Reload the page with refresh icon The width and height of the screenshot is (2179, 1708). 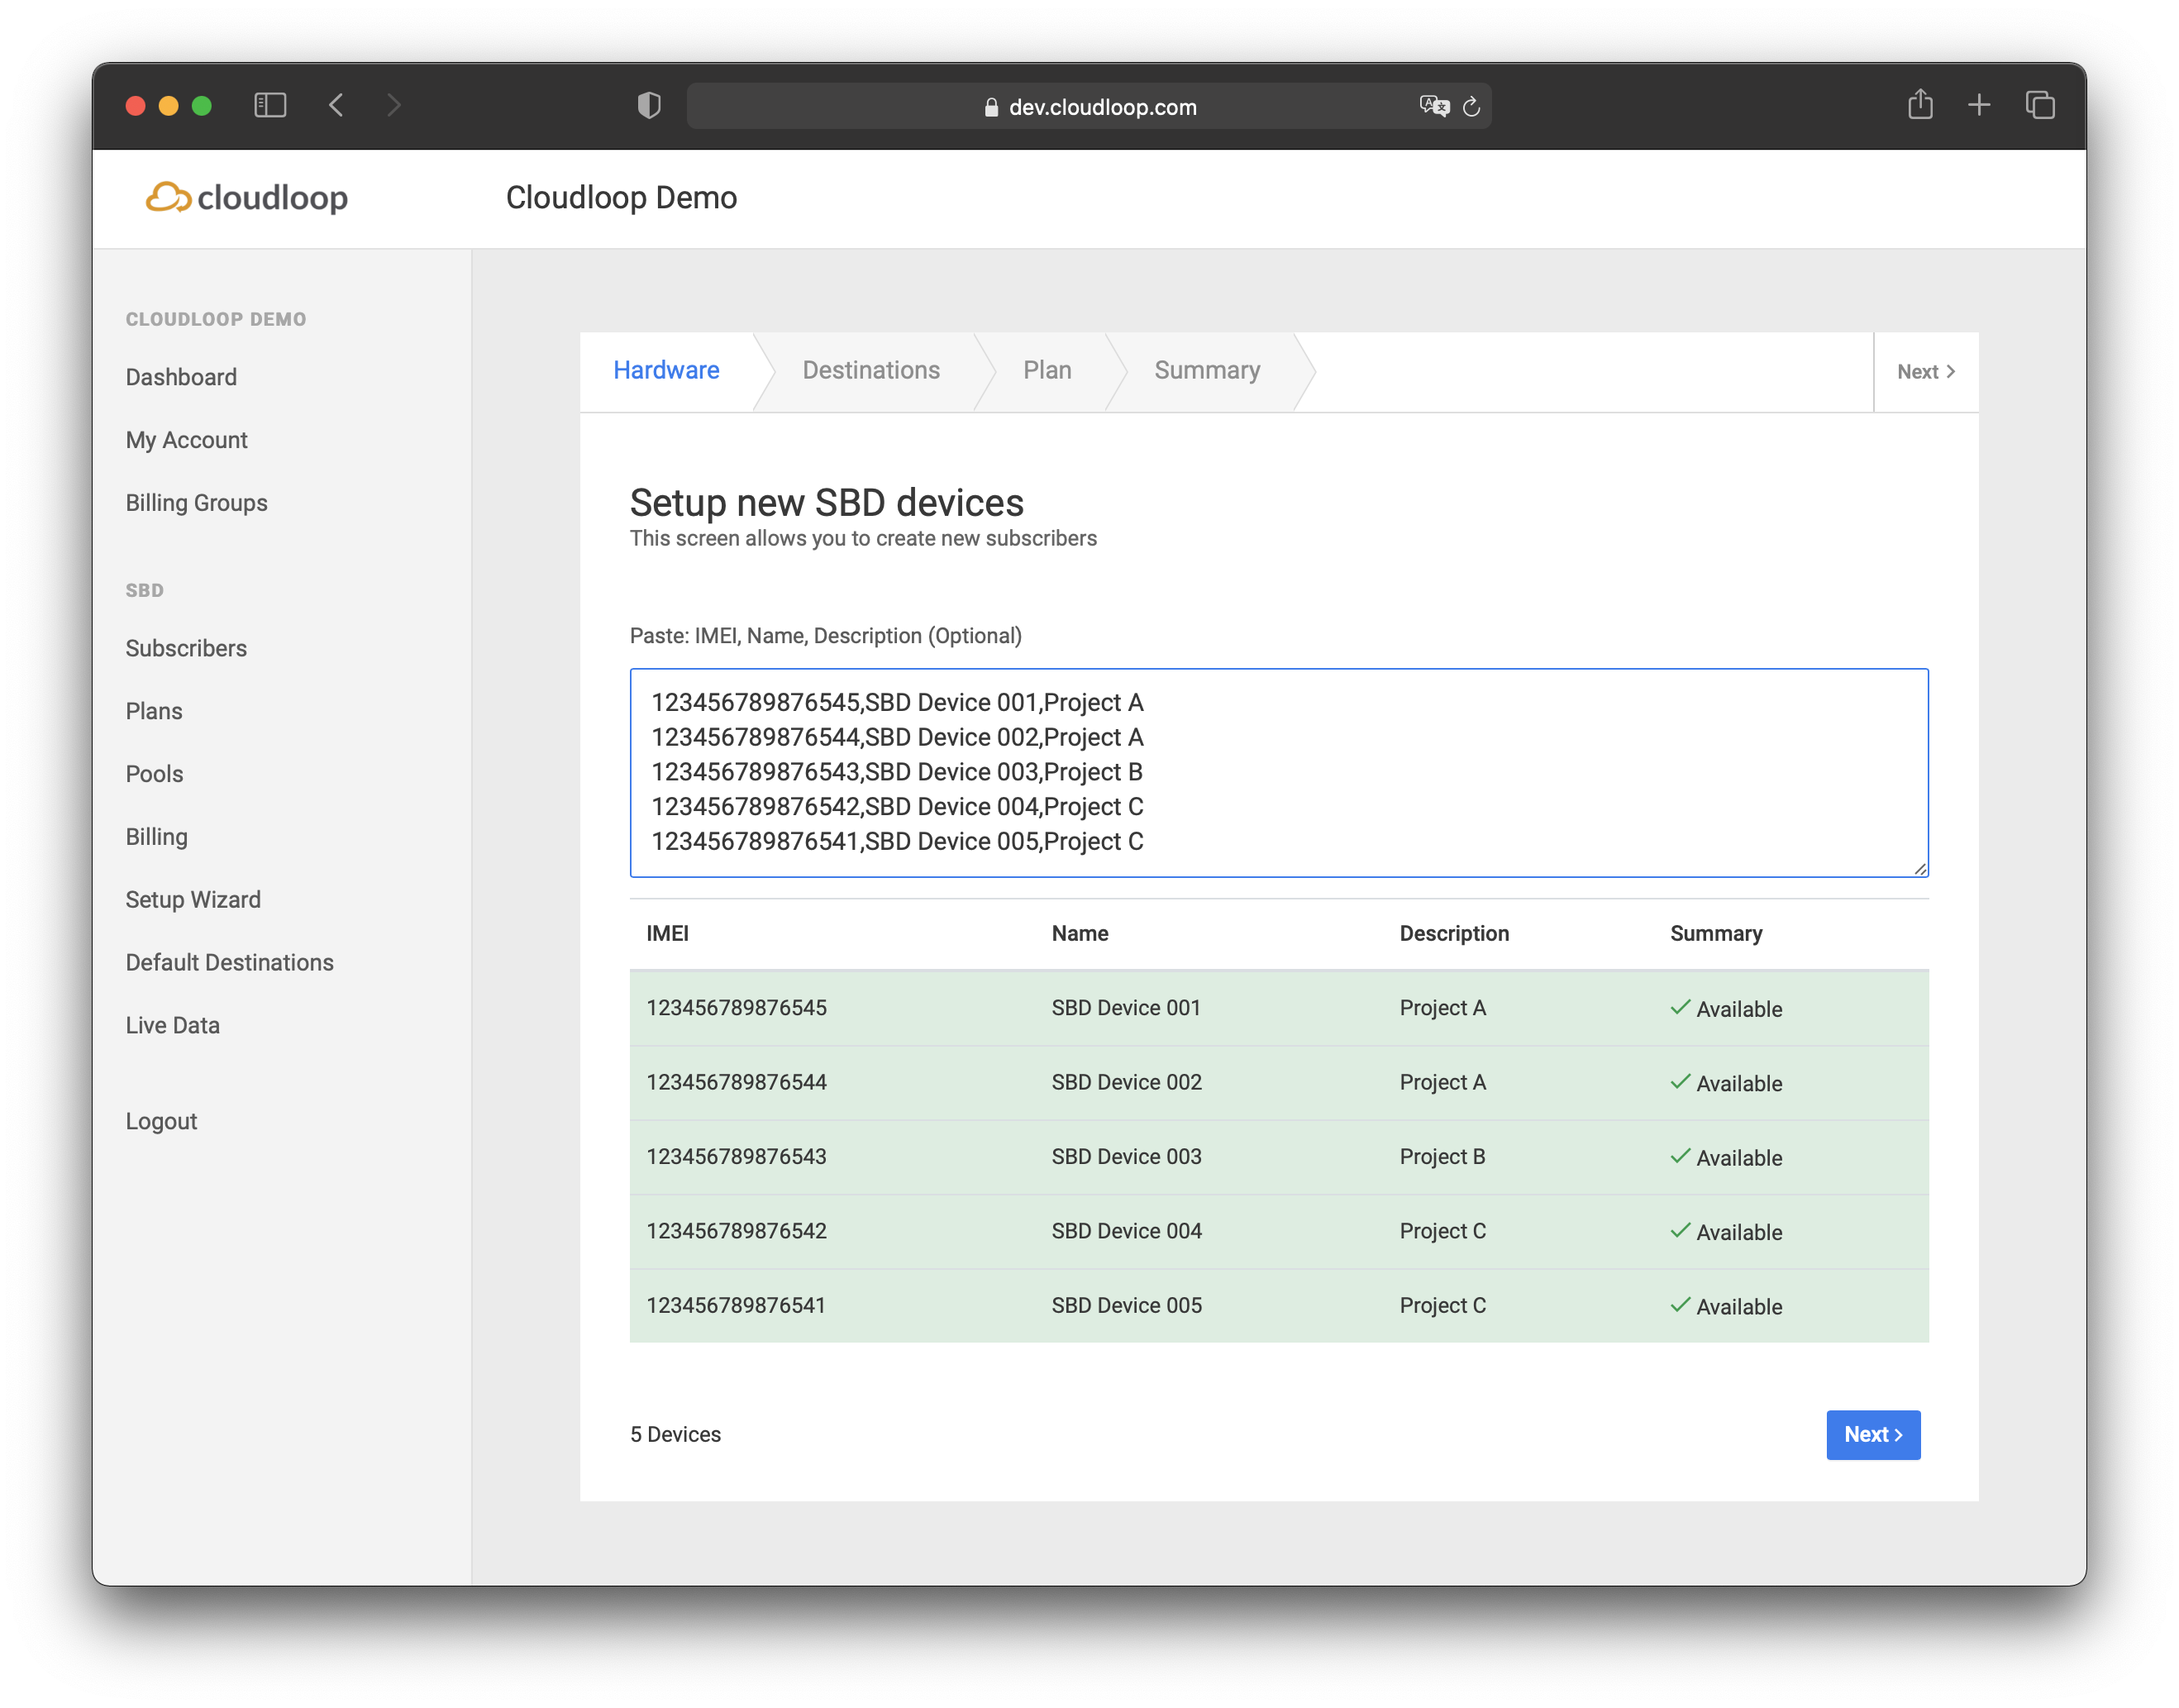click(x=1471, y=106)
